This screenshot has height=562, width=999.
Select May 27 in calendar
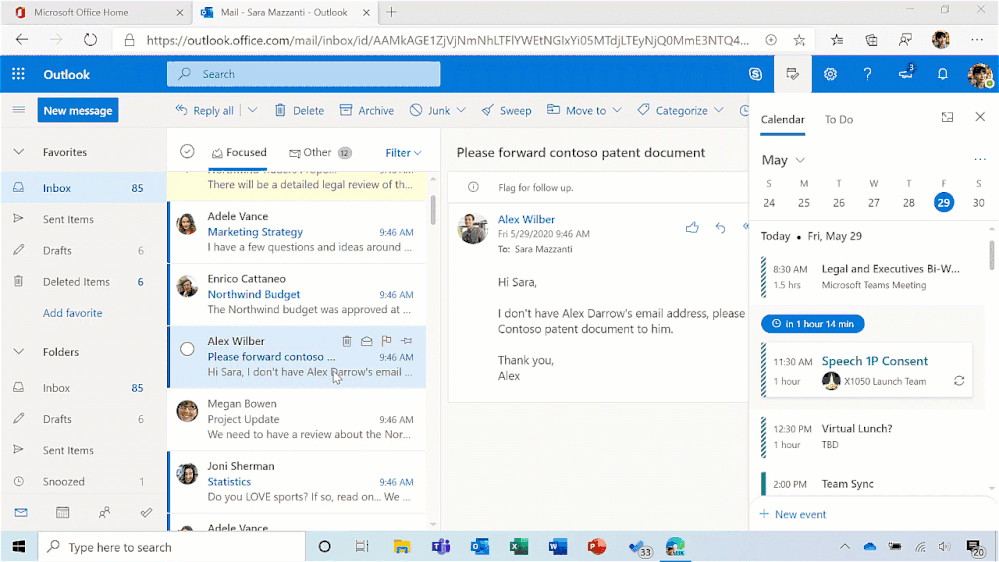pyautogui.click(x=873, y=203)
